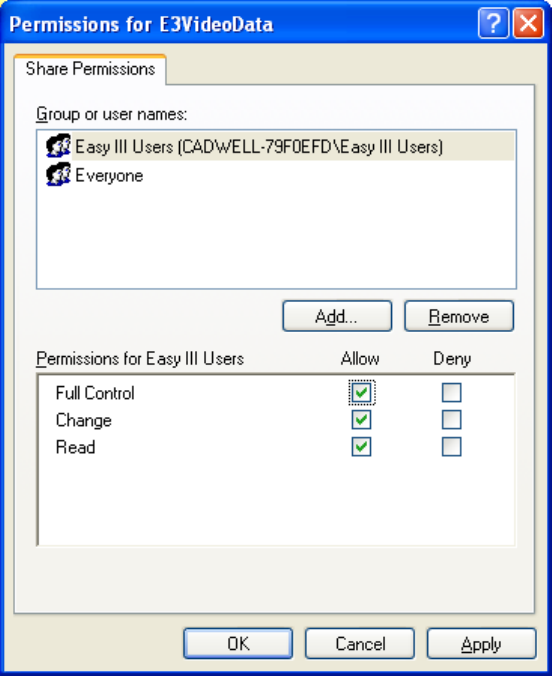Check the Read Deny box

point(452,447)
